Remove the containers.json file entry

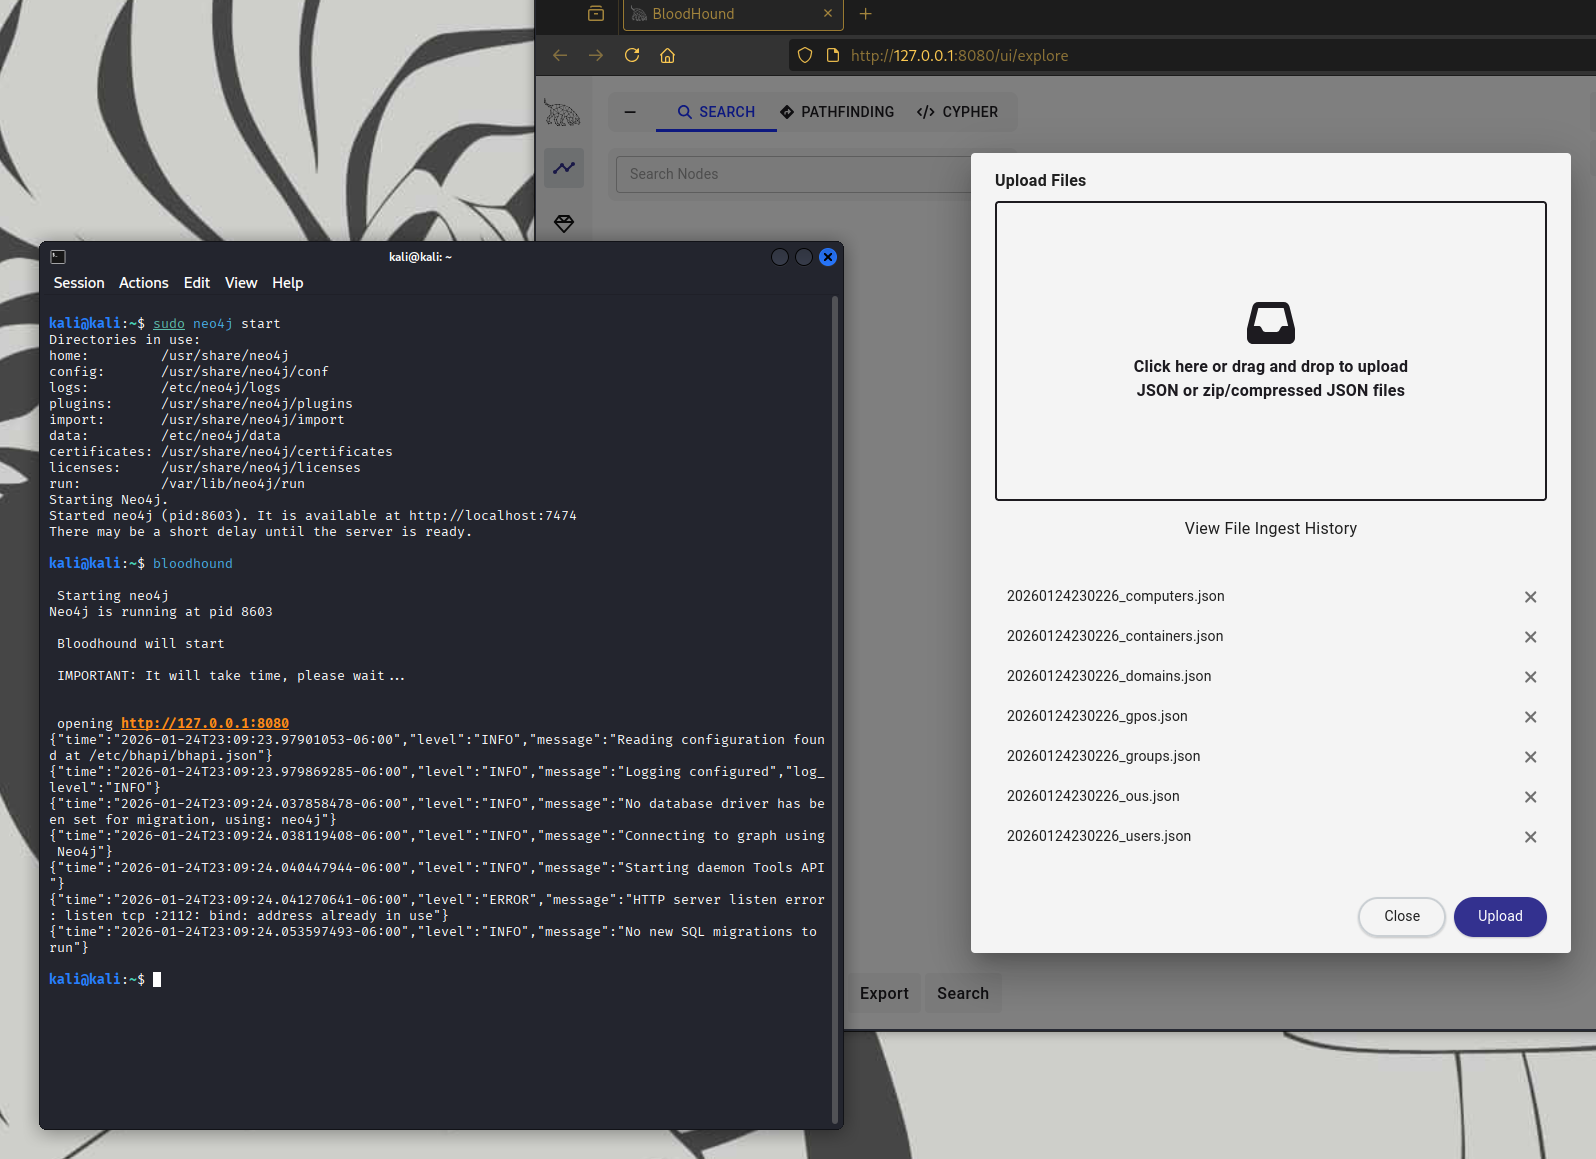tap(1530, 637)
